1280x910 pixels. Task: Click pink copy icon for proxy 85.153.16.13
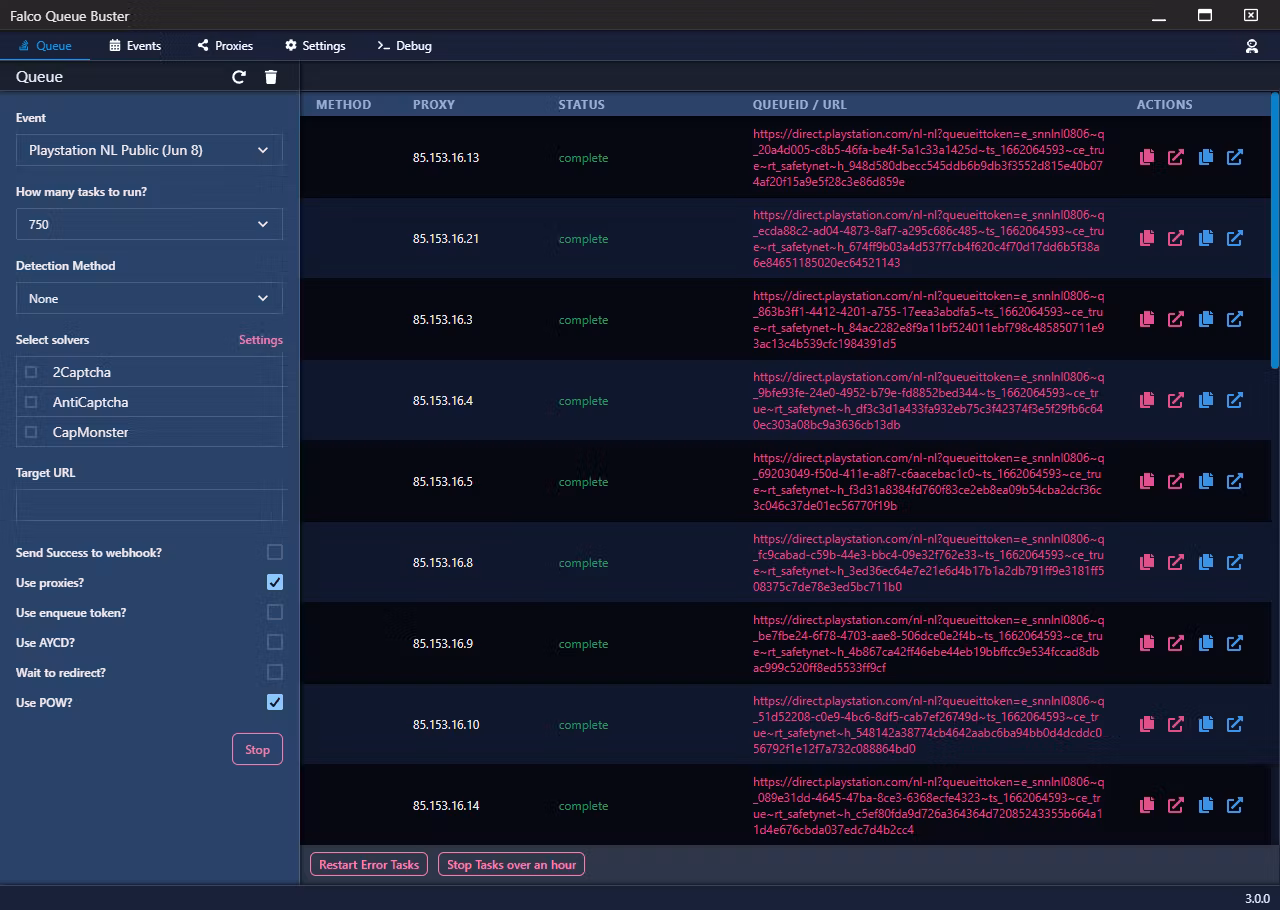[x=1147, y=158]
